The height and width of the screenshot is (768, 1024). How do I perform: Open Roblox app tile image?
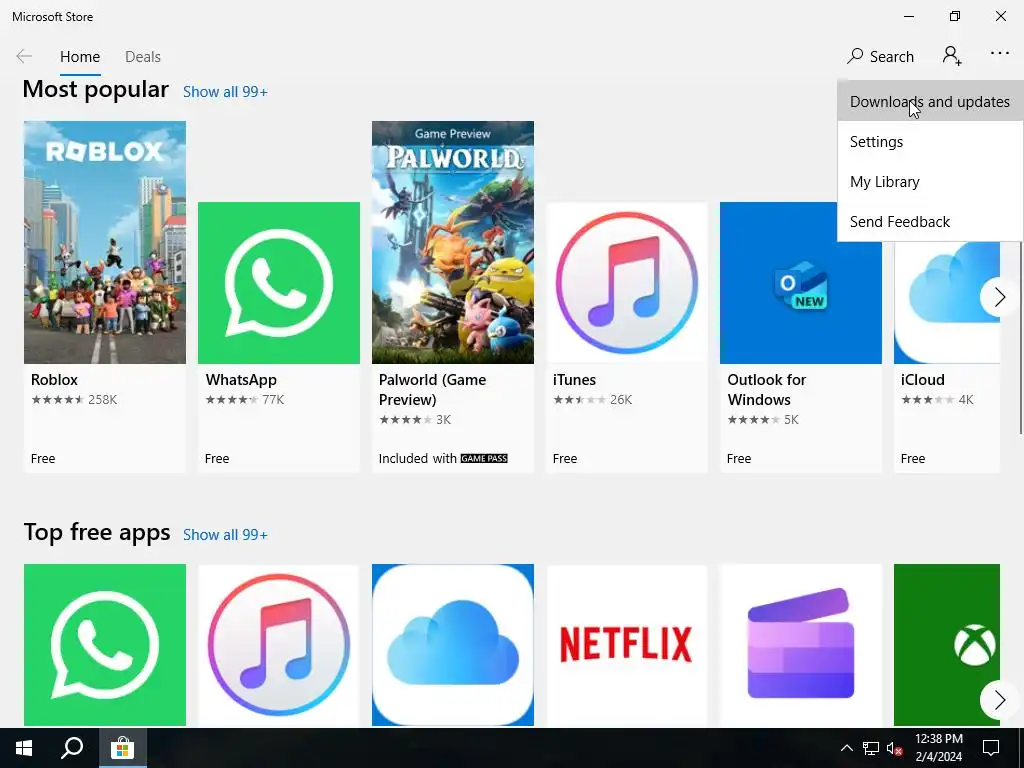pyautogui.click(x=104, y=242)
